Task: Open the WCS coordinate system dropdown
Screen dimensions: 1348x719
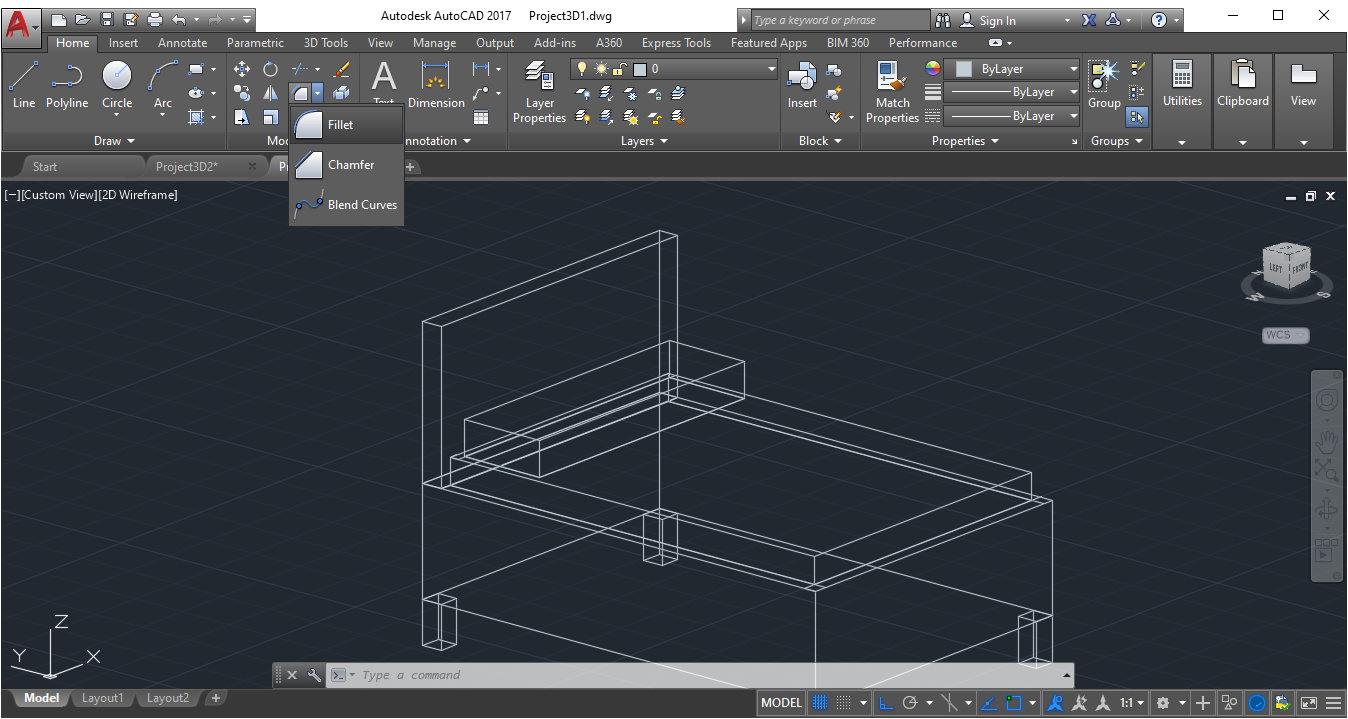Action: click(1286, 335)
